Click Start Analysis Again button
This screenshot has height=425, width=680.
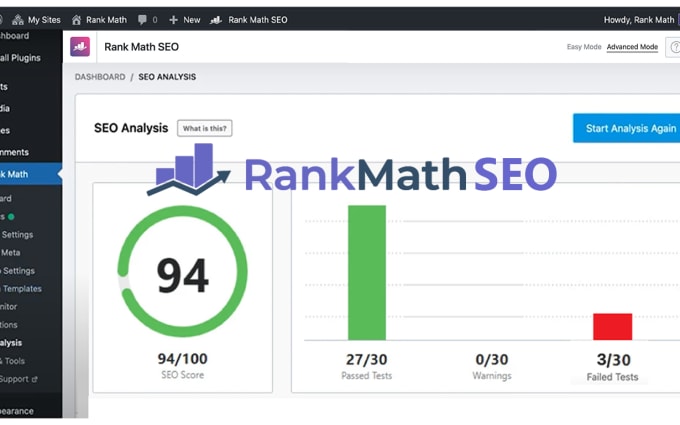pos(626,128)
